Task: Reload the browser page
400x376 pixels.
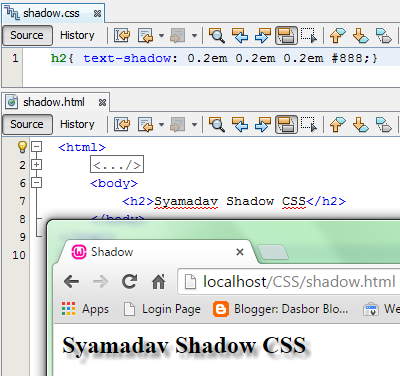Action: click(x=129, y=282)
